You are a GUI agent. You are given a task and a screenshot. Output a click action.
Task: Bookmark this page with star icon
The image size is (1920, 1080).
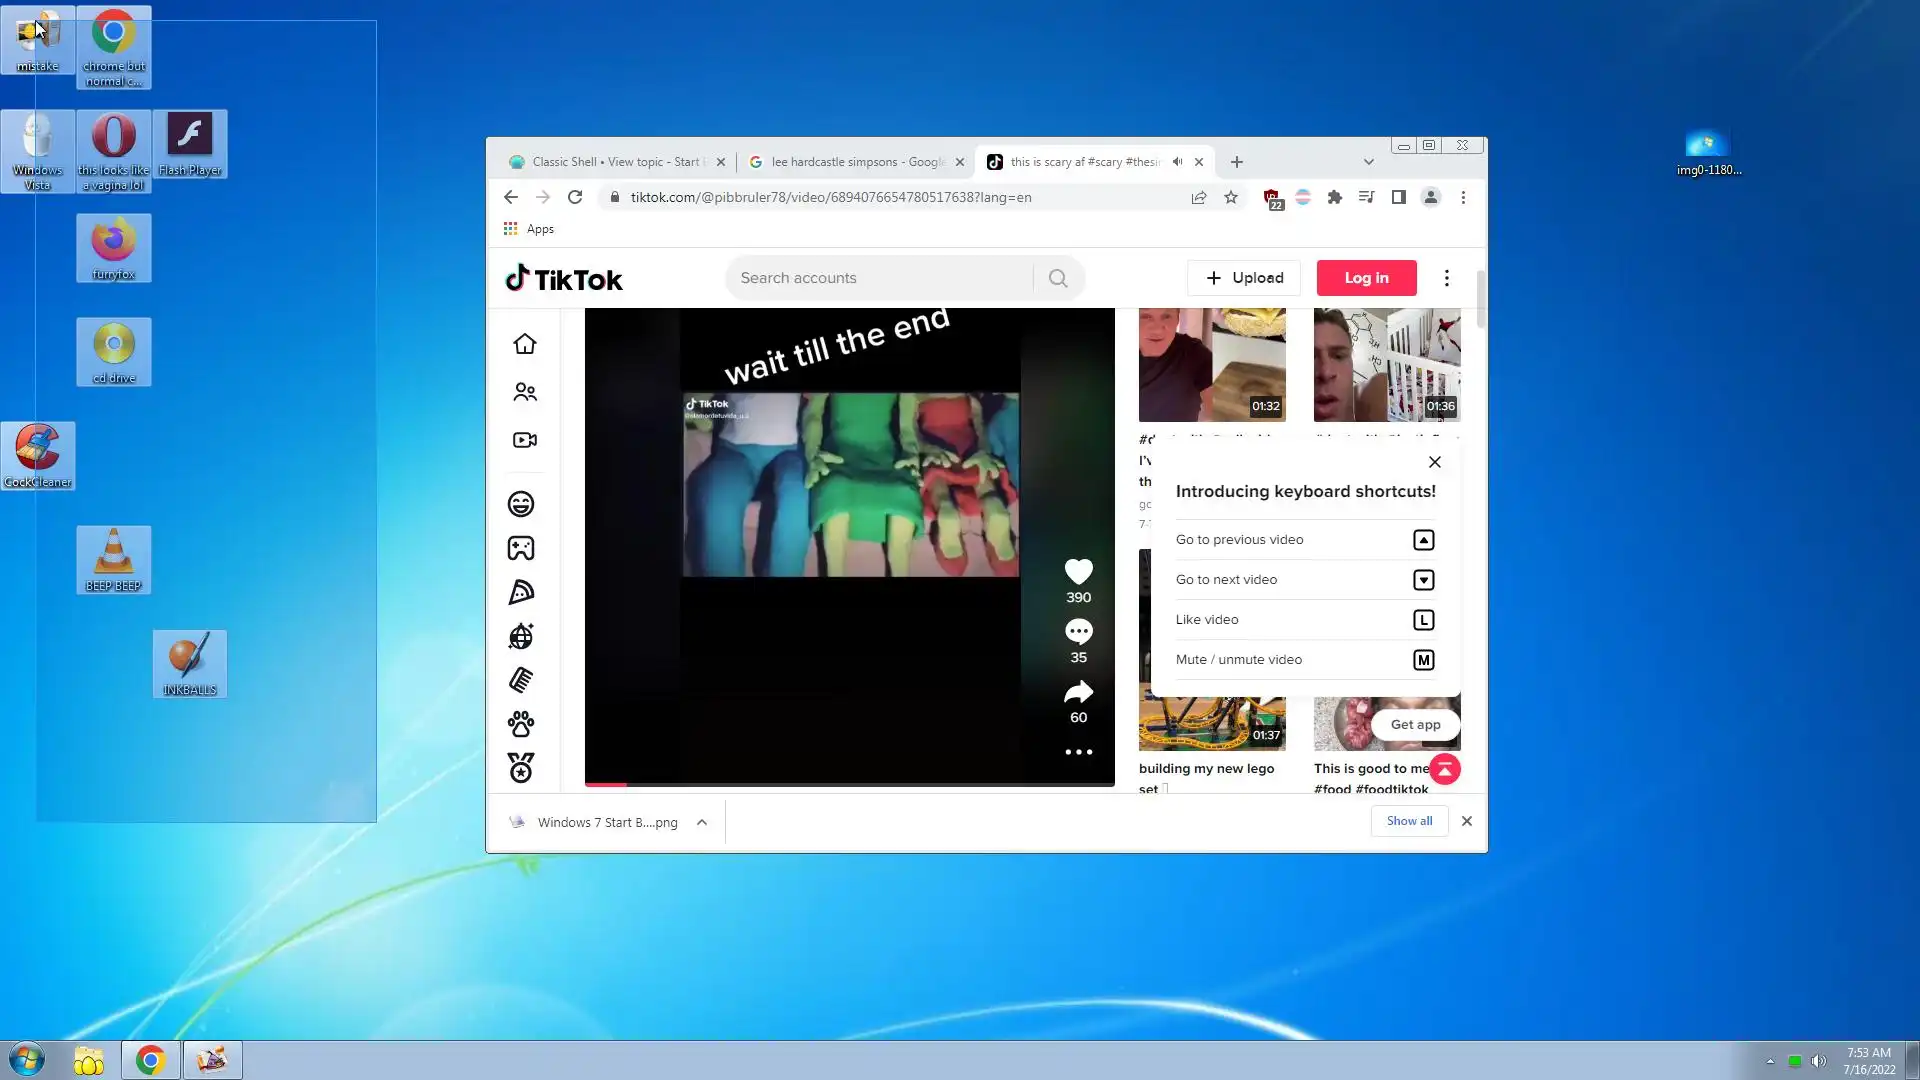pos(1231,197)
